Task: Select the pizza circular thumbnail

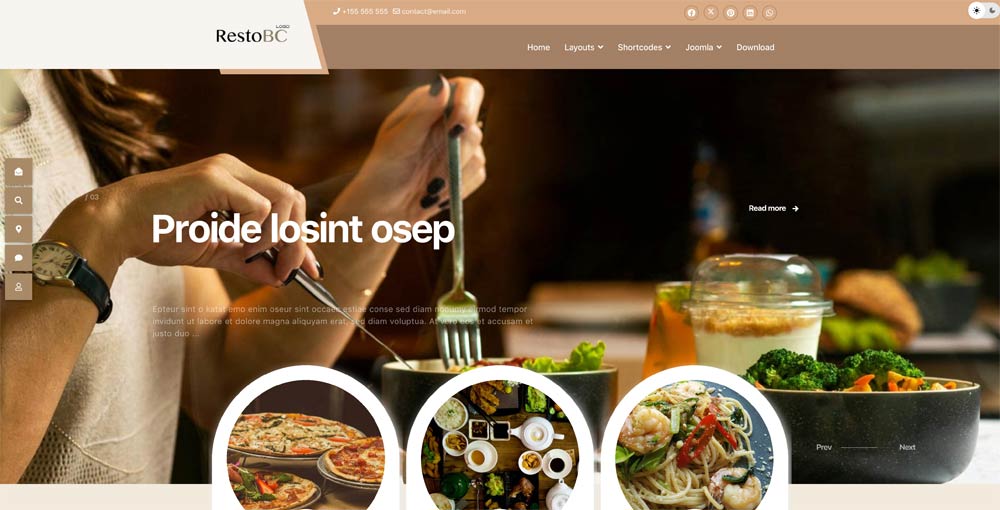Action: [x=306, y=445]
